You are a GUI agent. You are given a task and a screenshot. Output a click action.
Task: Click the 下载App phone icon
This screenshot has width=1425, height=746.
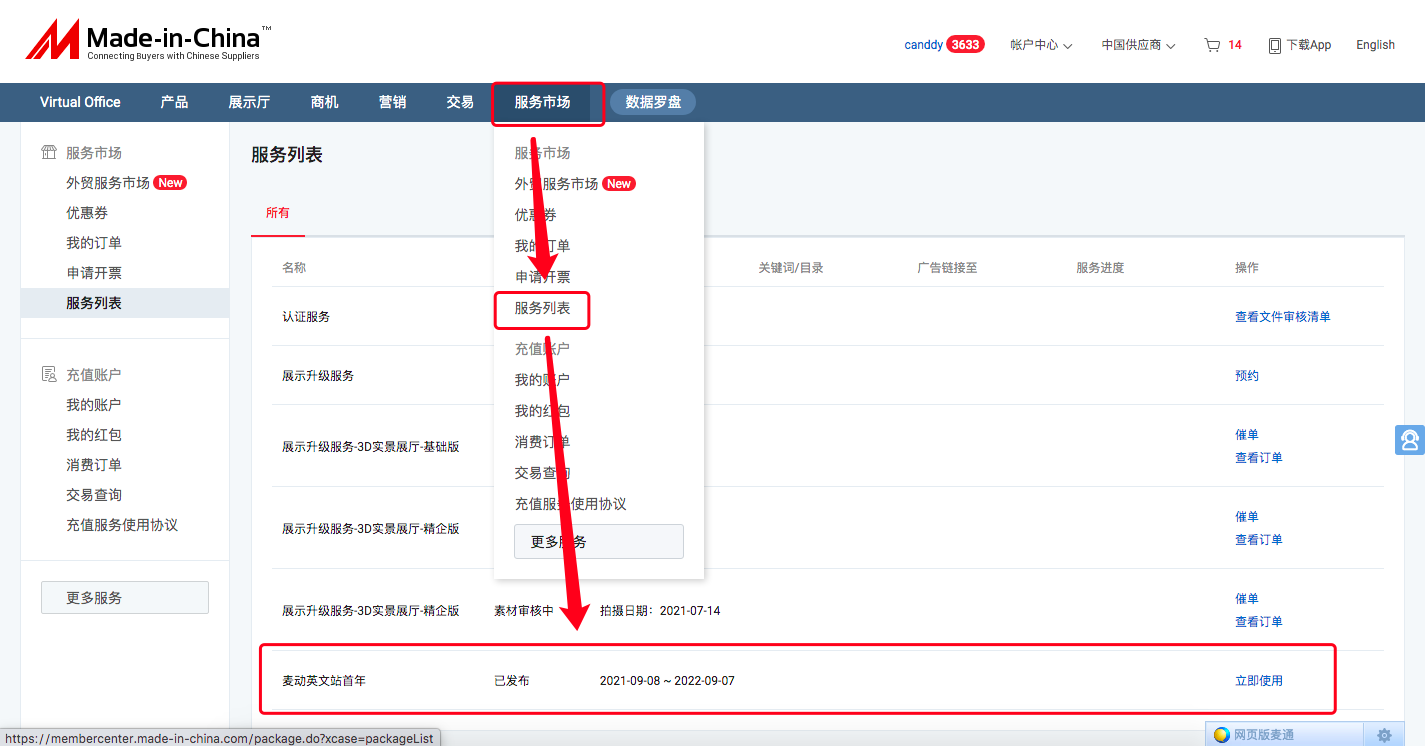click(1273, 45)
